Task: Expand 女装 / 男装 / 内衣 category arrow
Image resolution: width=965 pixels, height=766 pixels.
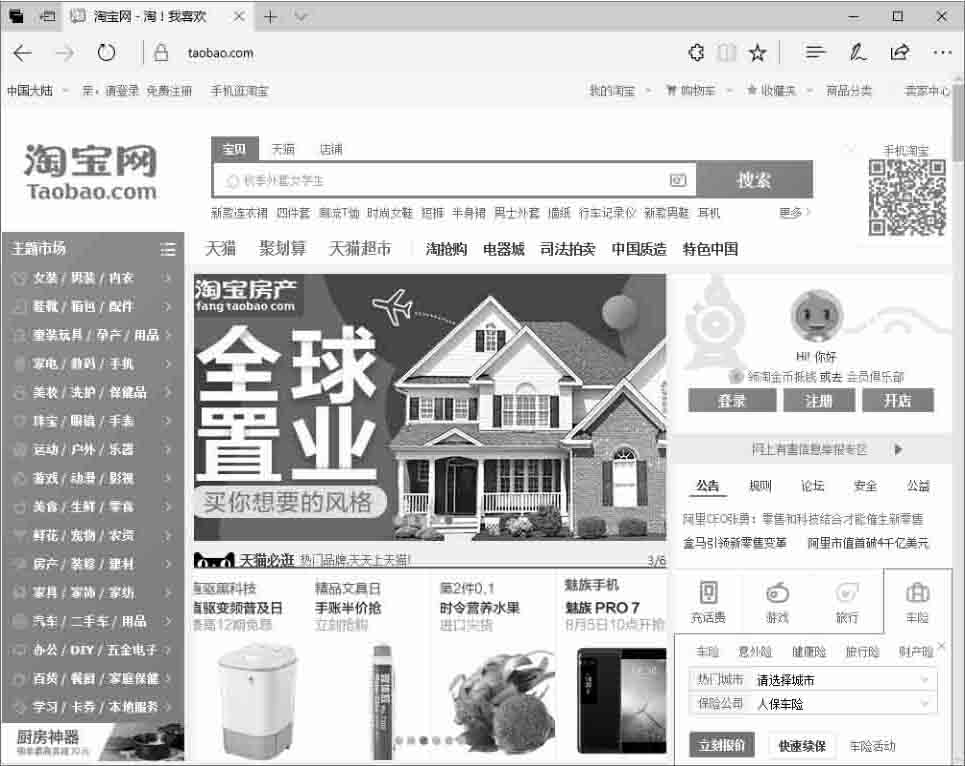Action: coord(167,278)
